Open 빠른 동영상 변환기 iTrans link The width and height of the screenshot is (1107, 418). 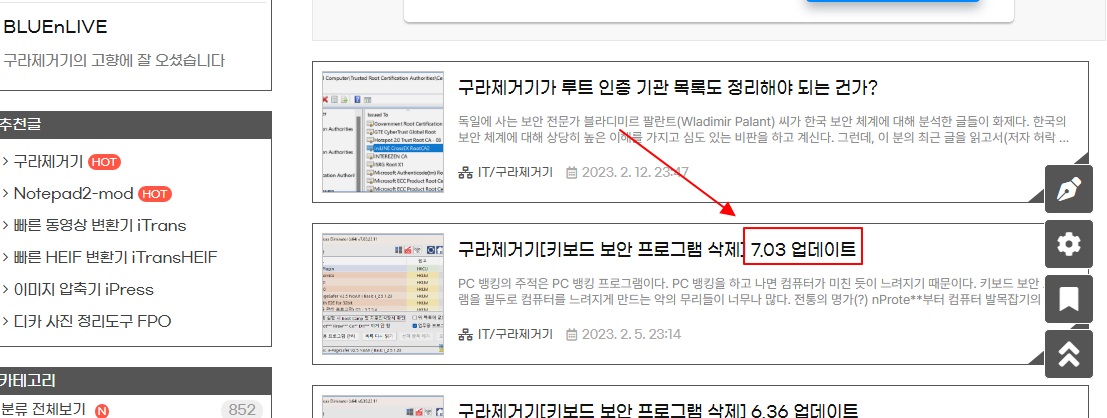point(100,225)
